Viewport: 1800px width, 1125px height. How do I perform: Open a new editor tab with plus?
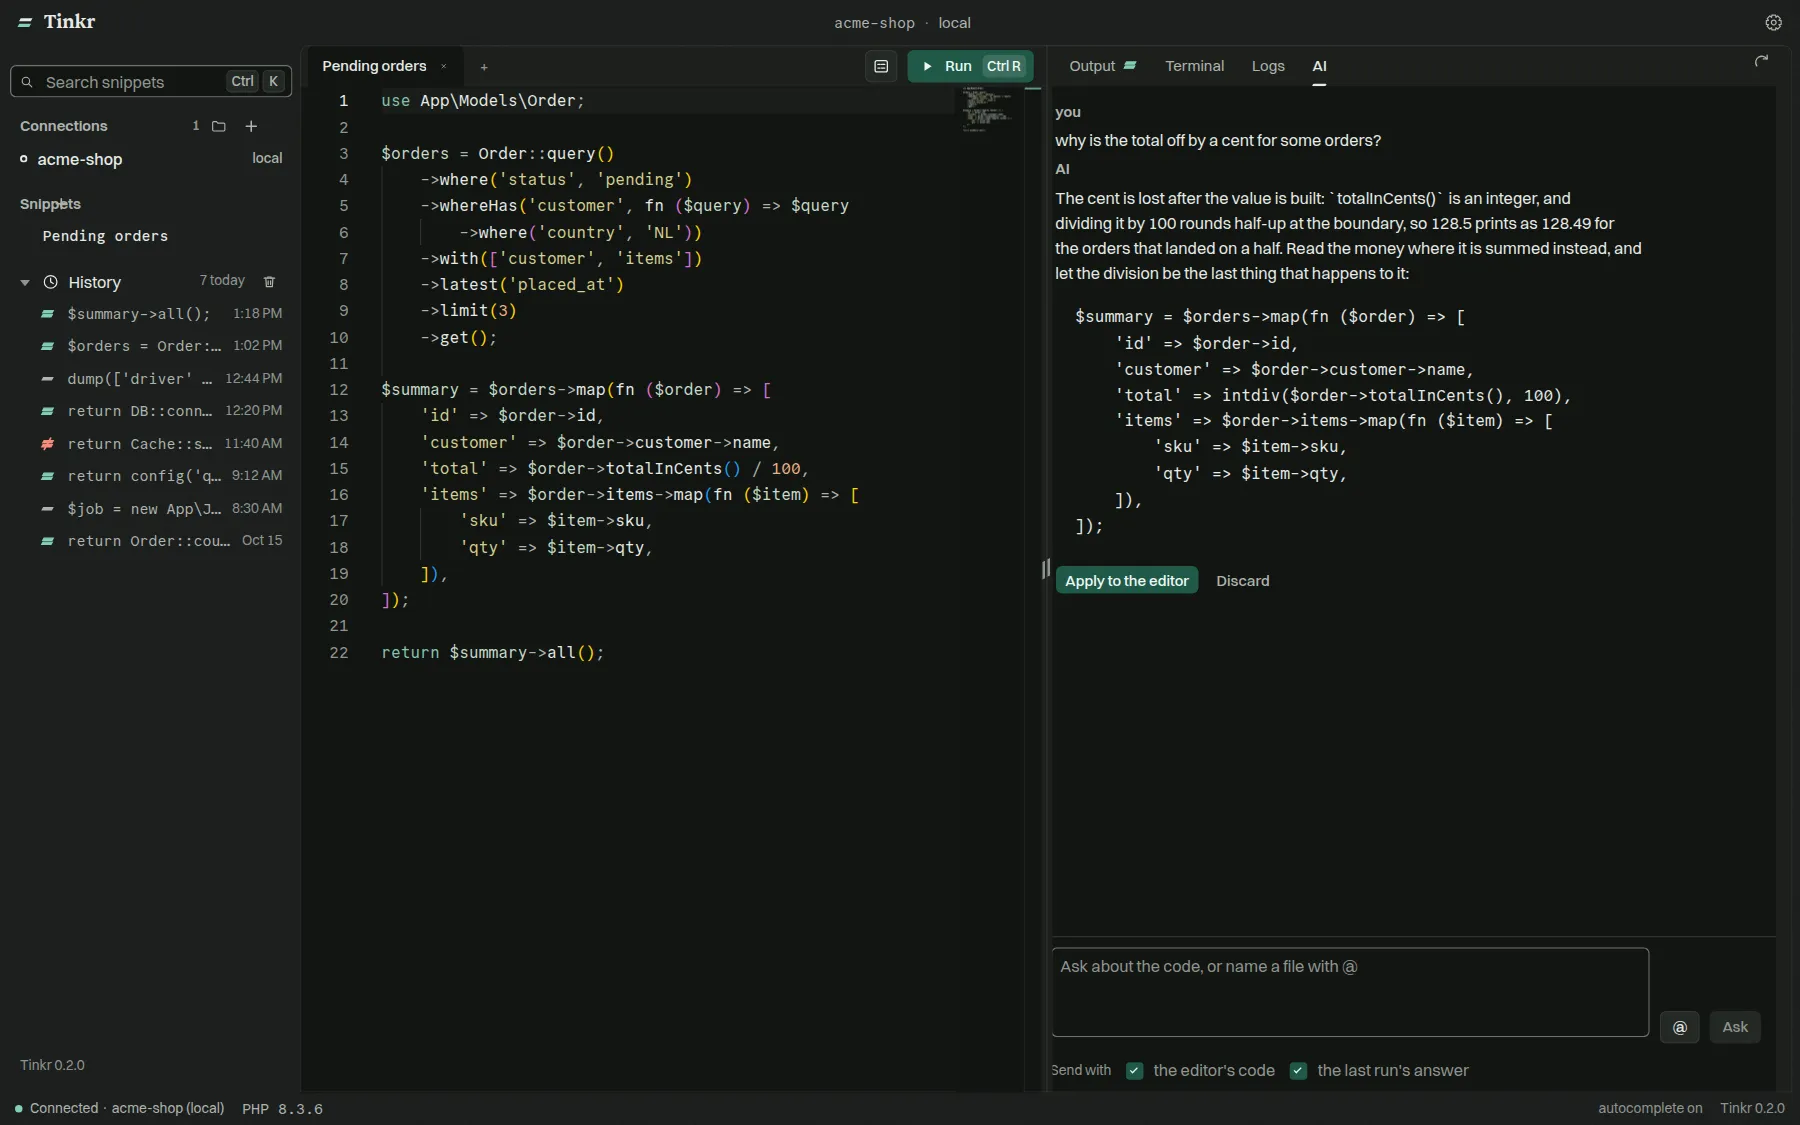pos(484,67)
